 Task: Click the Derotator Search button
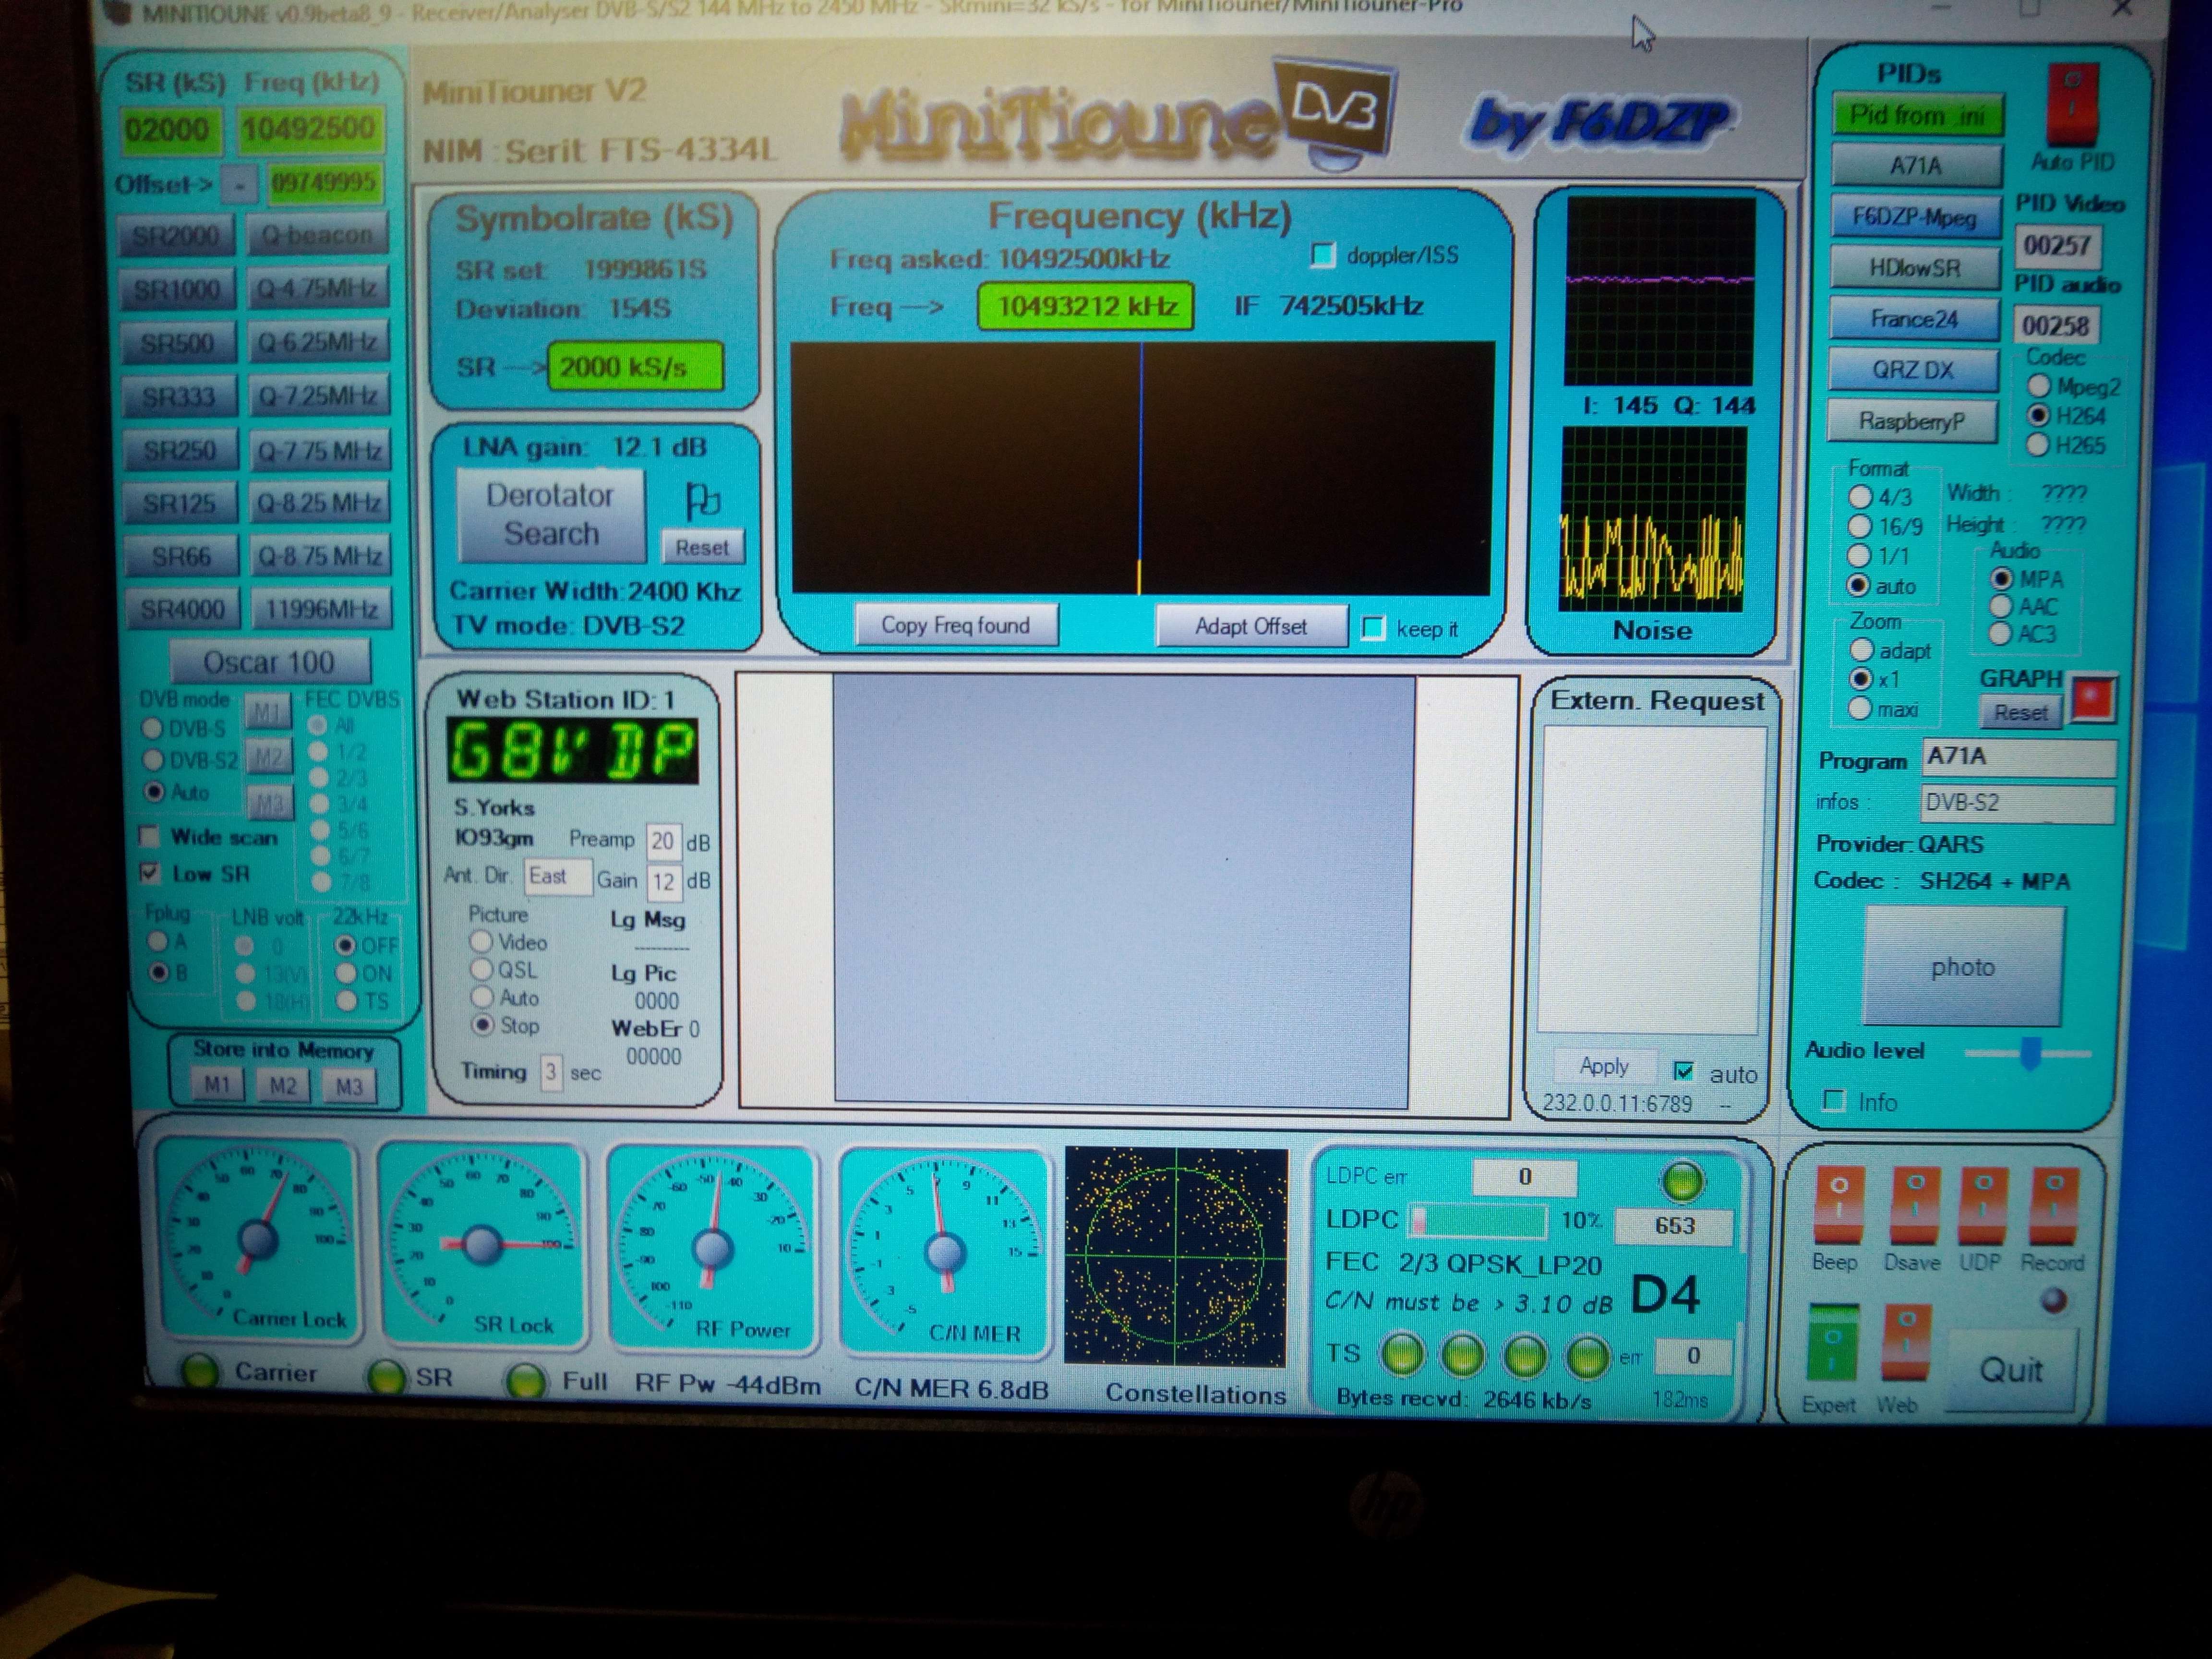551,515
